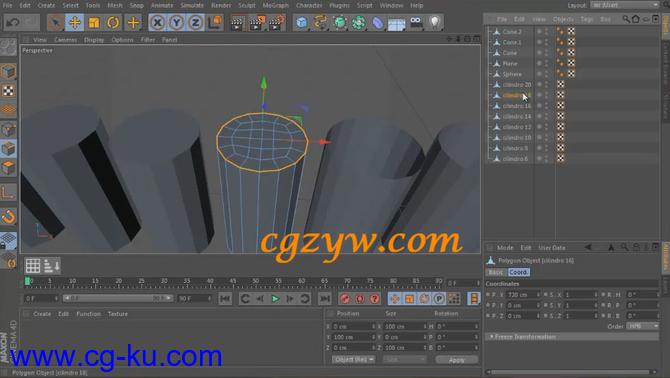Open the Layout dropdown
Image resolution: width=670 pixels, height=378 pixels.
pyautogui.click(x=625, y=5)
